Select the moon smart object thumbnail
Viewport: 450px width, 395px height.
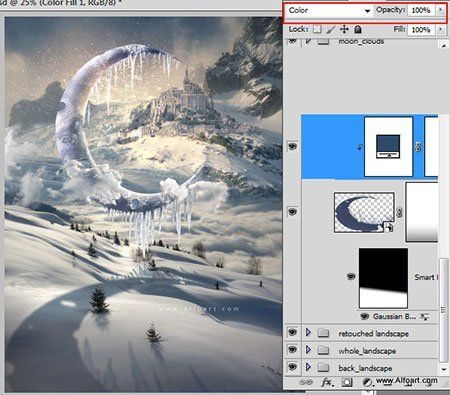364,212
